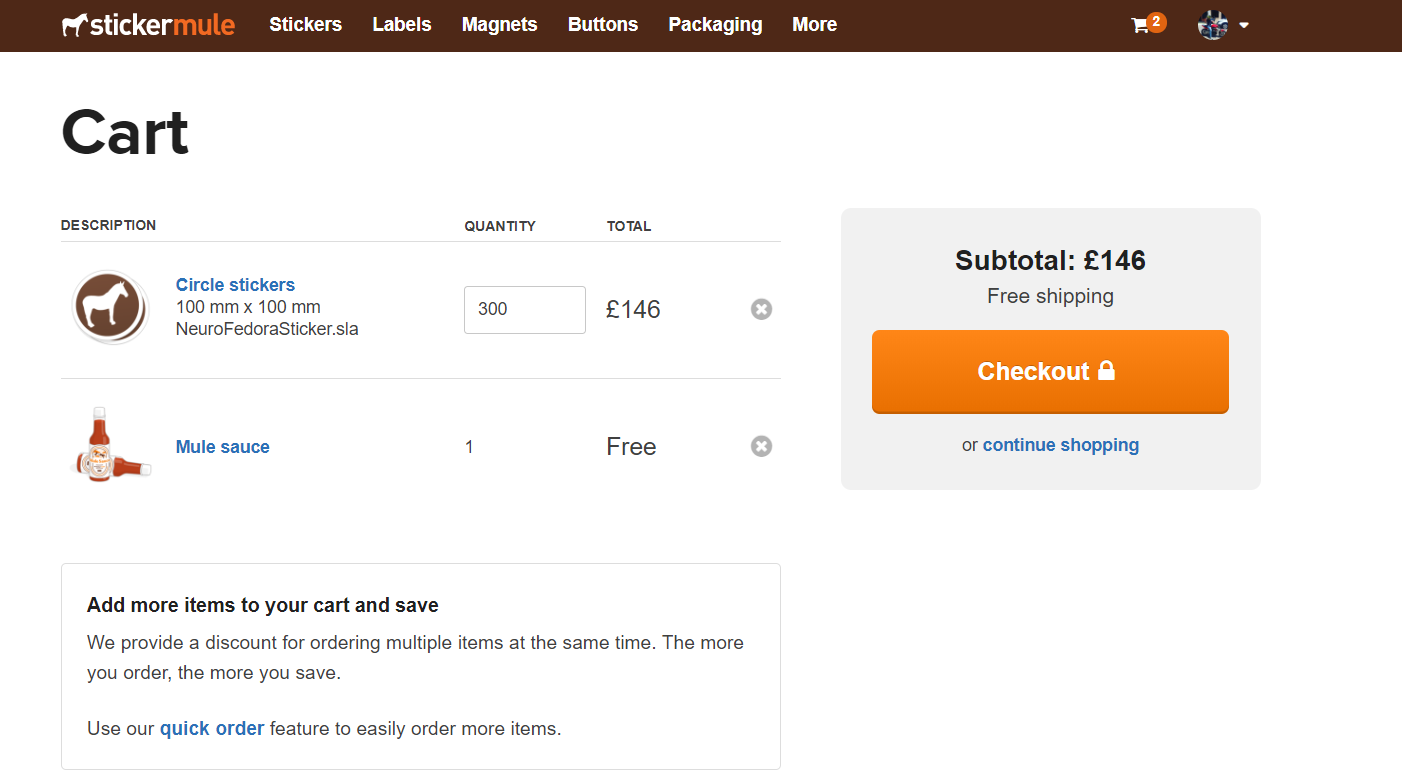Select the QUANTITY column header
1402x776 pixels.
(x=500, y=226)
